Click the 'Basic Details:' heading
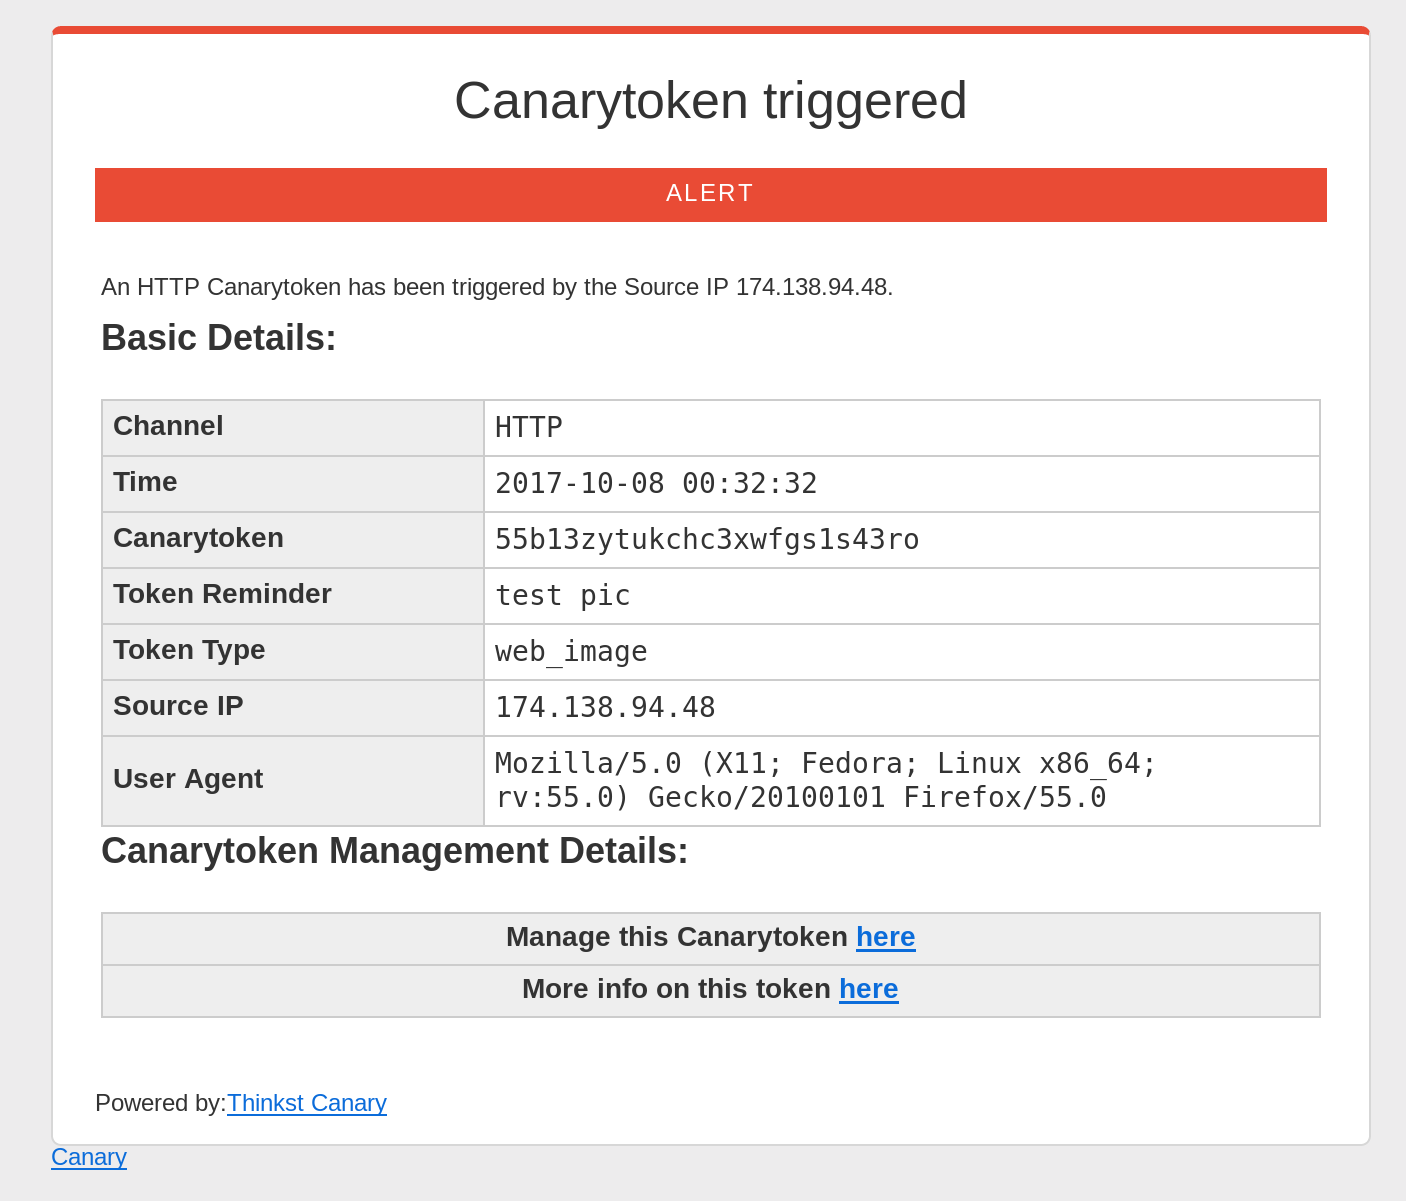 point(219,338)
